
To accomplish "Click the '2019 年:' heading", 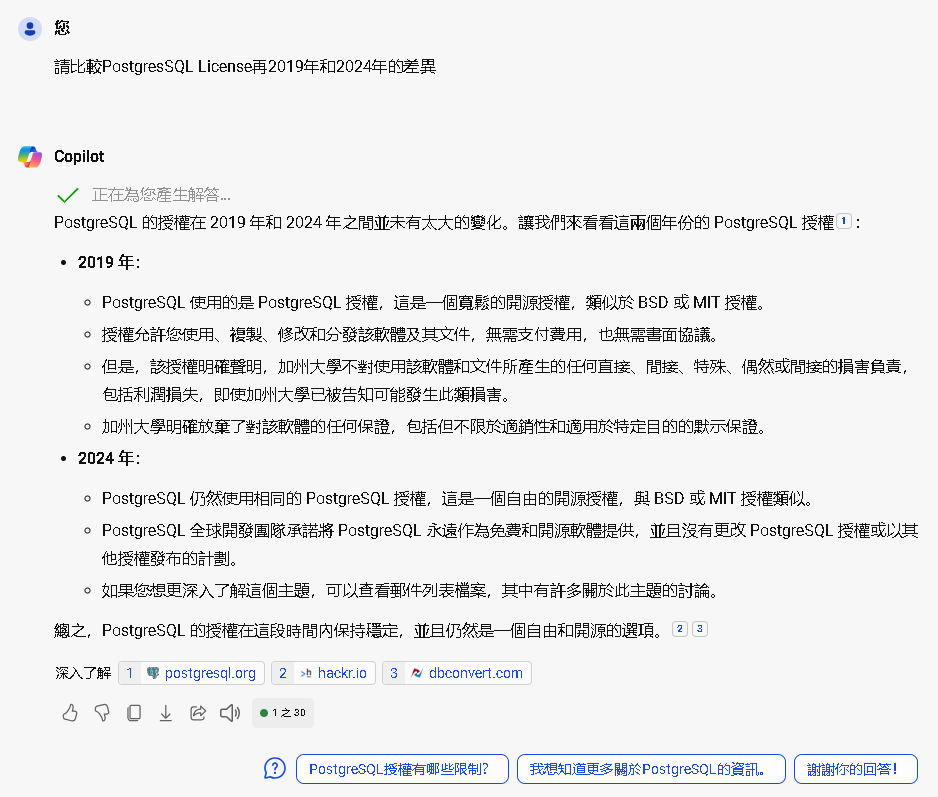I will [x=109, y=262].
